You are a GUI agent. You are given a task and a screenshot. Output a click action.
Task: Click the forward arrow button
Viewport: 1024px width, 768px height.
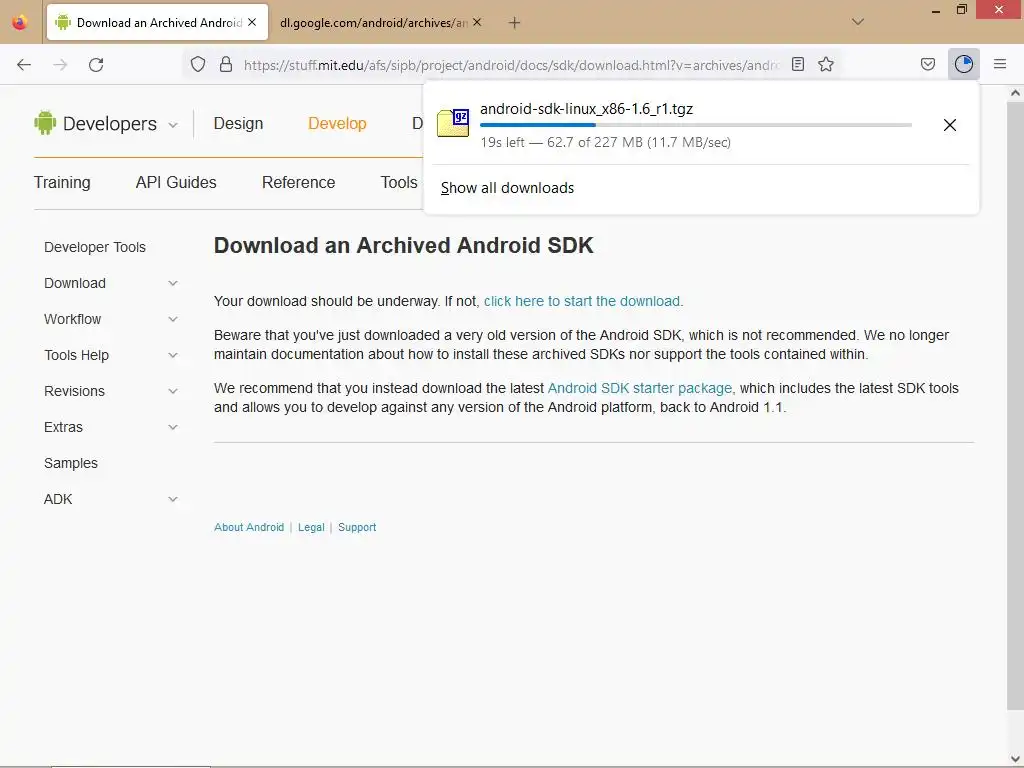point(60,65)
